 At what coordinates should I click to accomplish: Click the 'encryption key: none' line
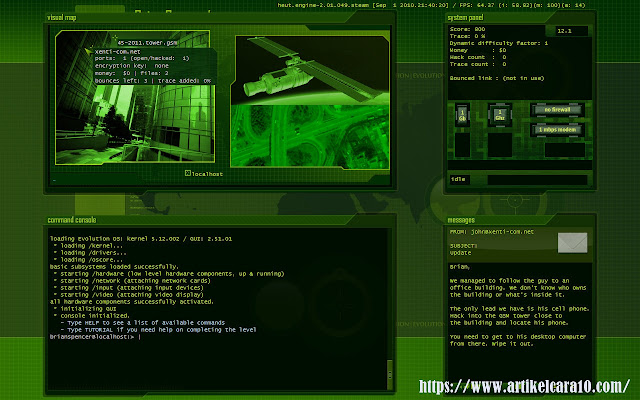pos(131,66)
